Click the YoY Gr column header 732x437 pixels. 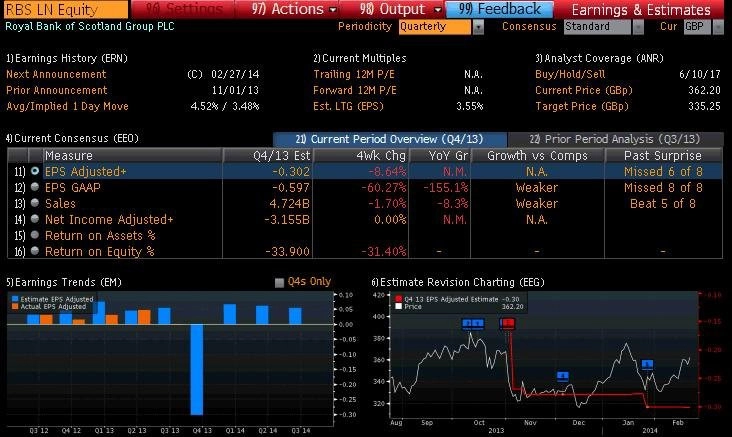pos(440,155)
